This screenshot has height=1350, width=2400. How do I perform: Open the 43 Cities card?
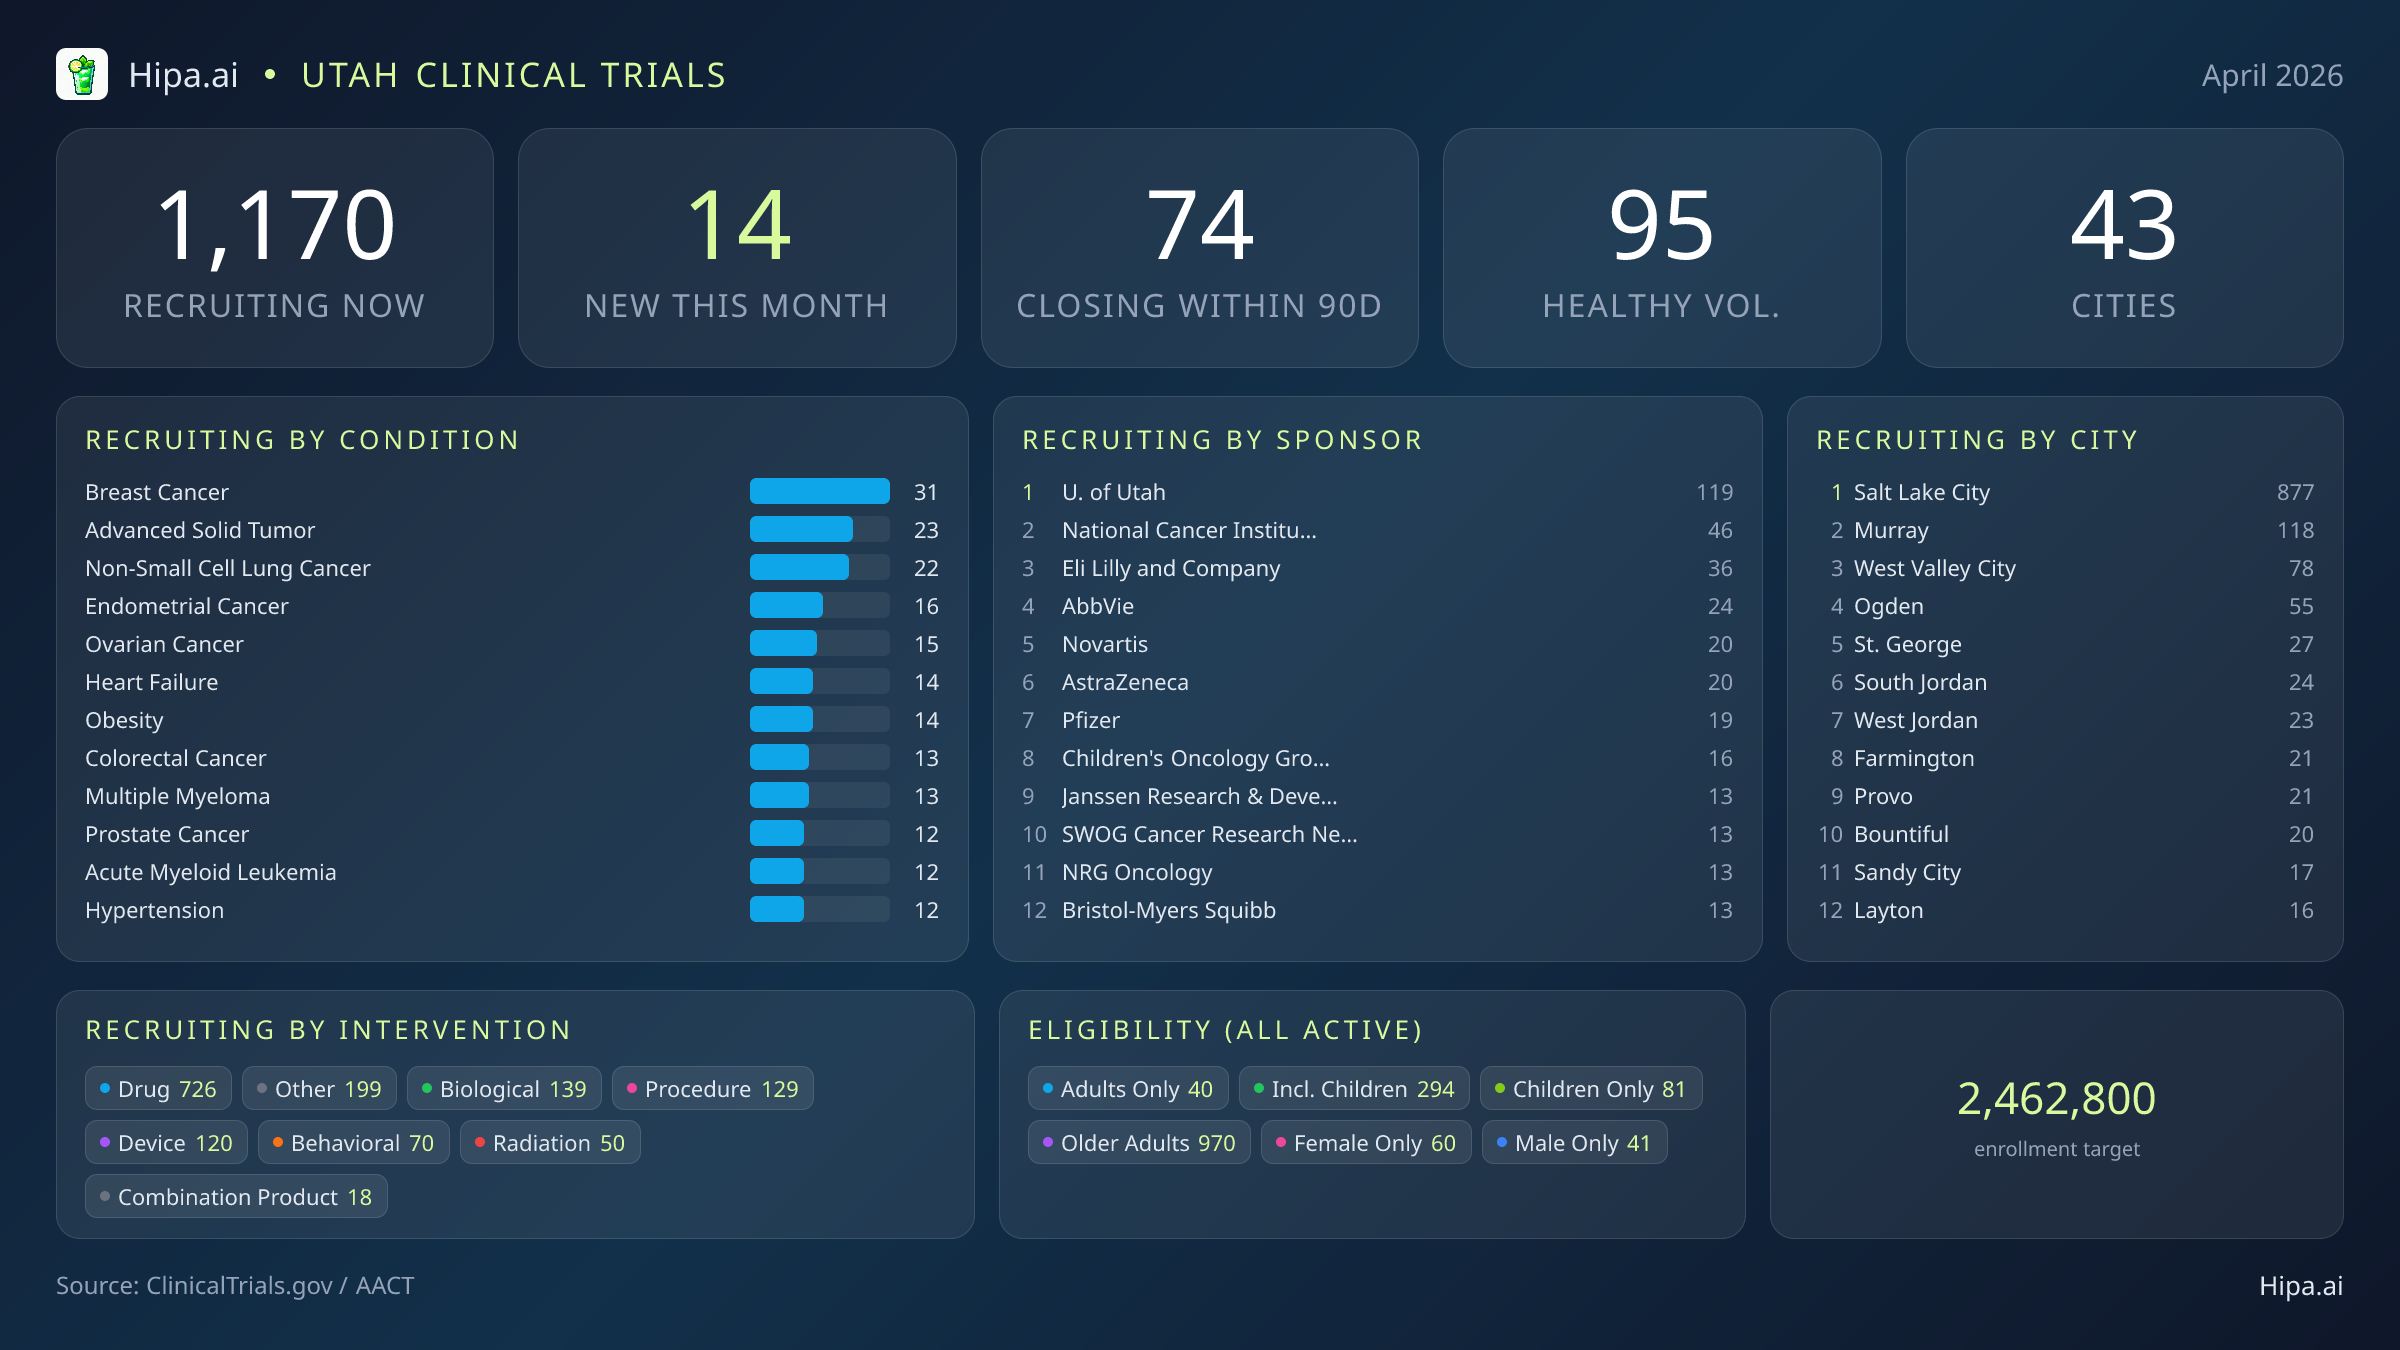[x=2125, y=248]
